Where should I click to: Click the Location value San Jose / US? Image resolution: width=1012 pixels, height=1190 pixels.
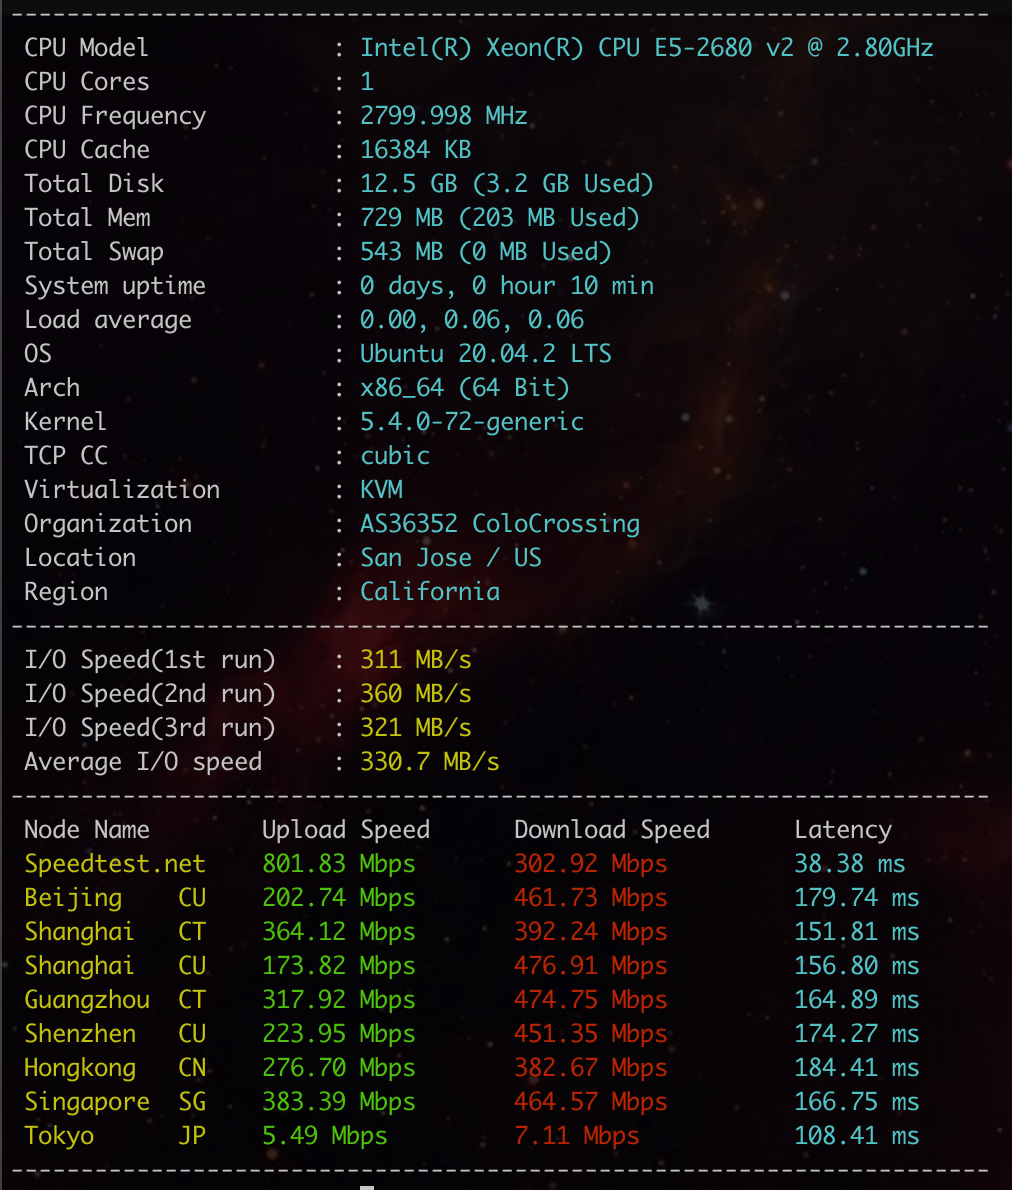pos(450,558)
